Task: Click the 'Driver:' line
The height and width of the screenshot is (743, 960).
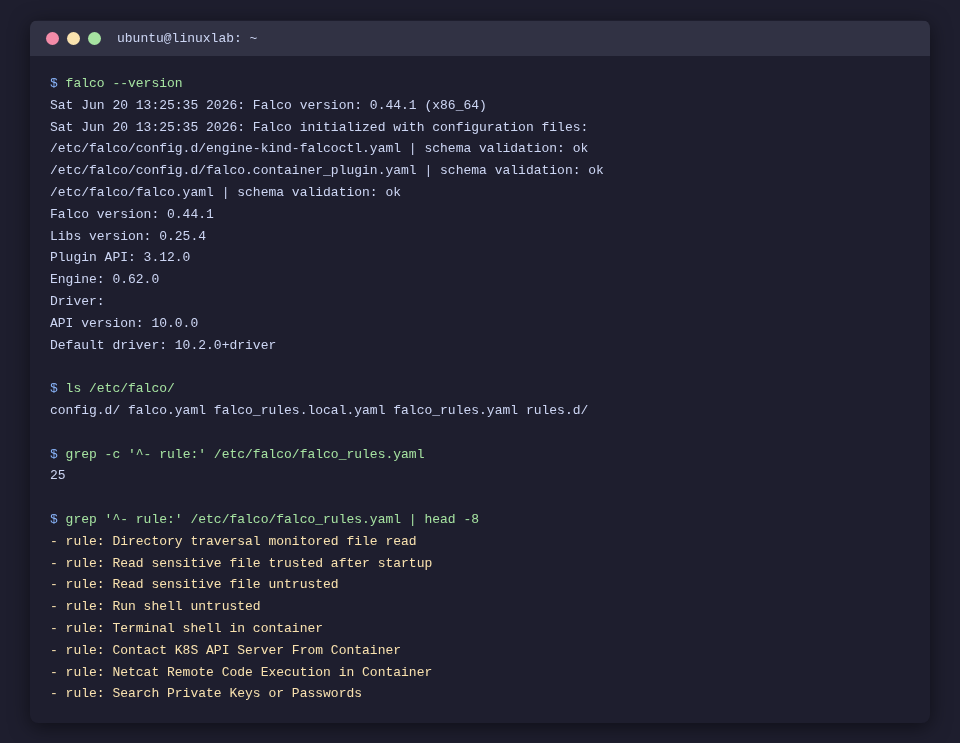Action: [x=77, y=302]
